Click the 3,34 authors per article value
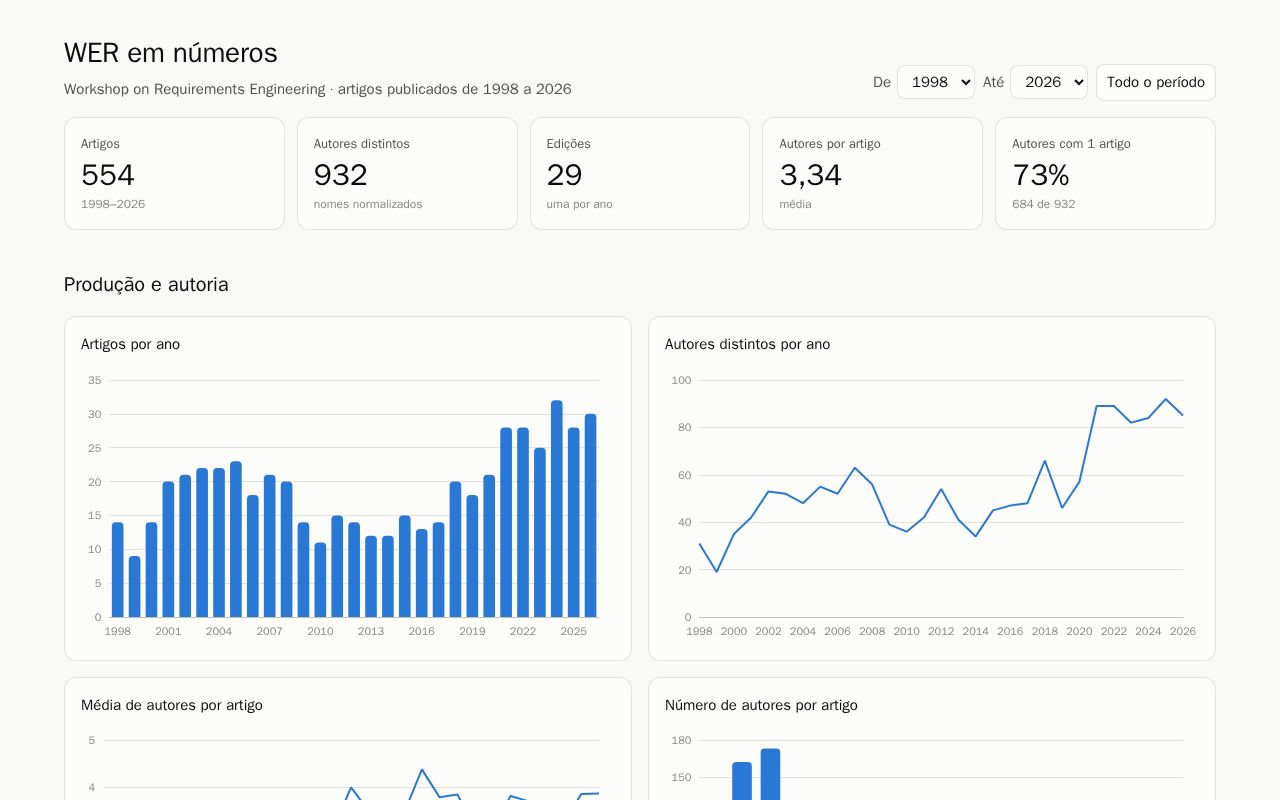This screenshot has width=1280, height=800. [811, 175]
